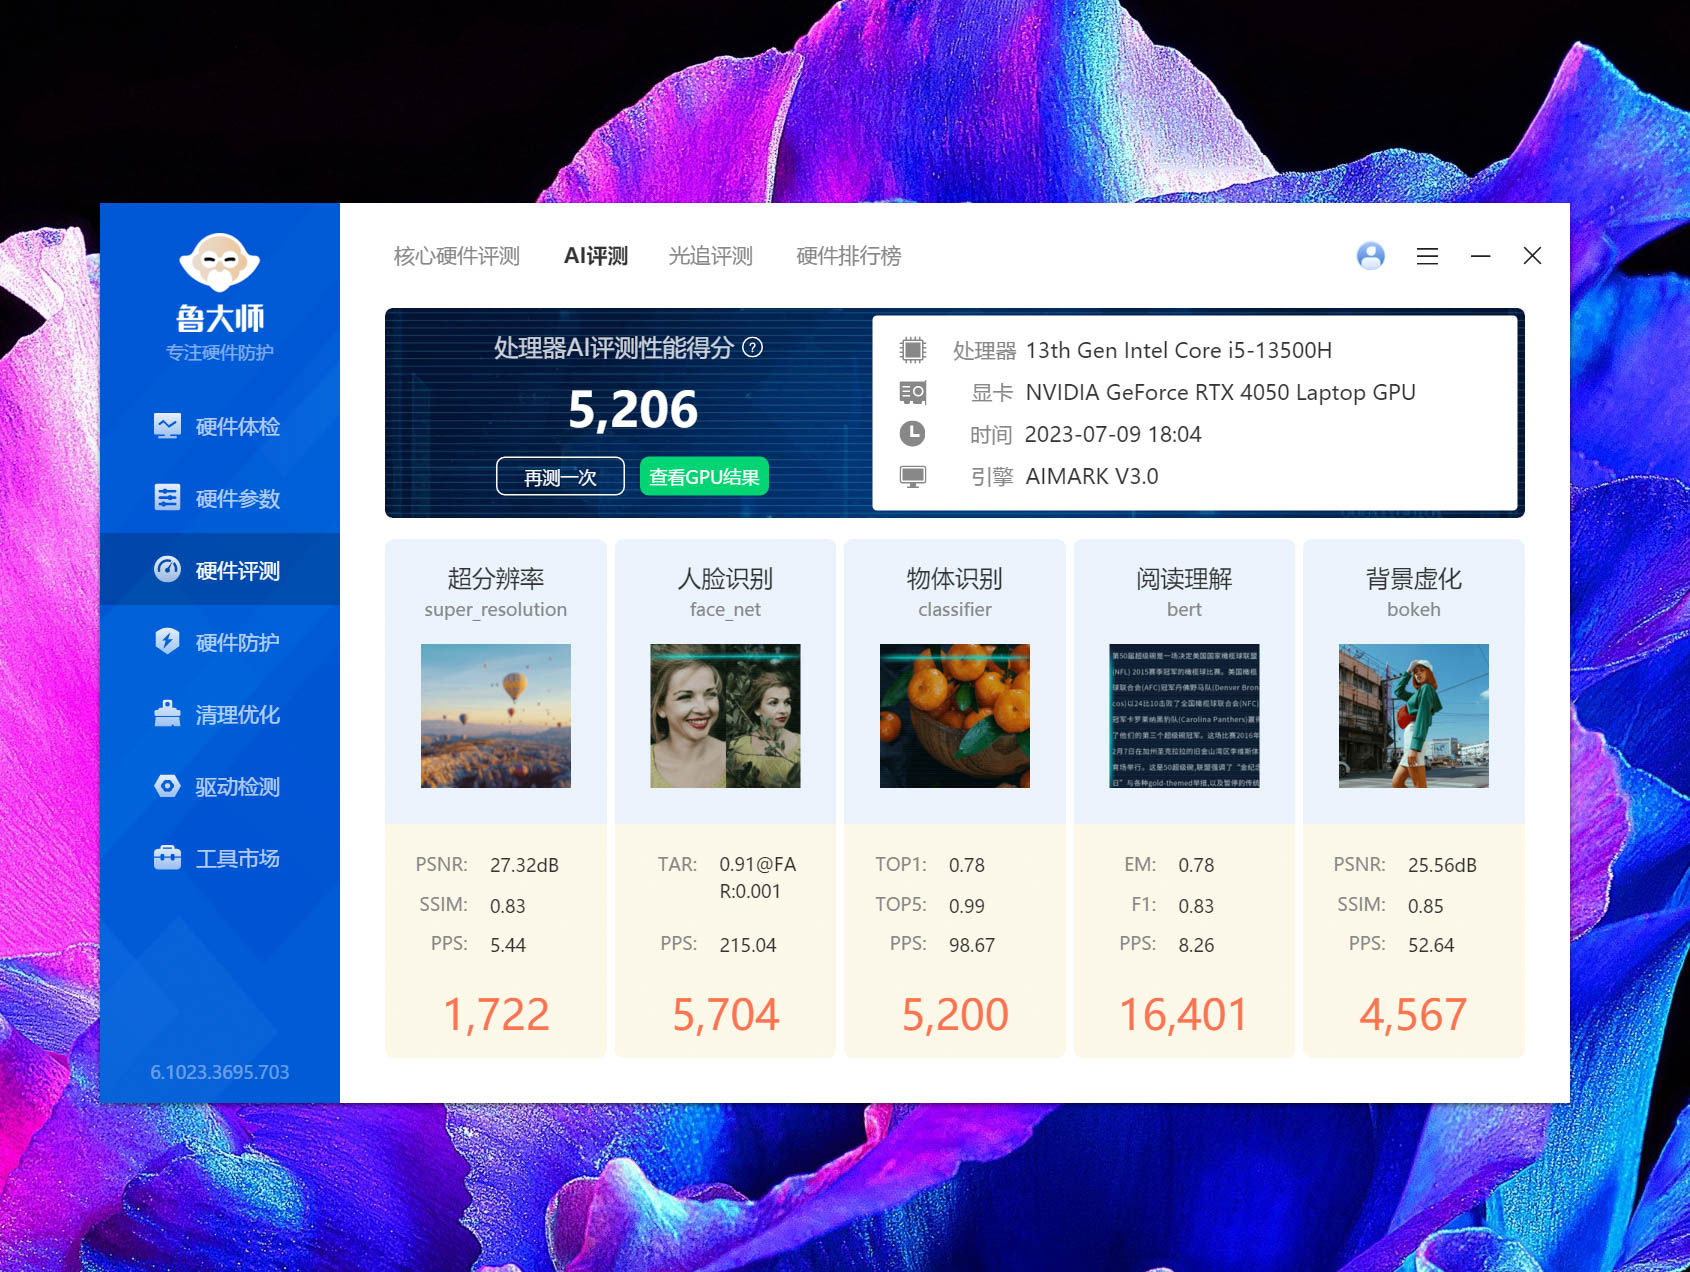Screen dimensions: 1690x1272
Task: Open the hamburger main menu
Action: pyautogui.click(x=1427, y=256)
